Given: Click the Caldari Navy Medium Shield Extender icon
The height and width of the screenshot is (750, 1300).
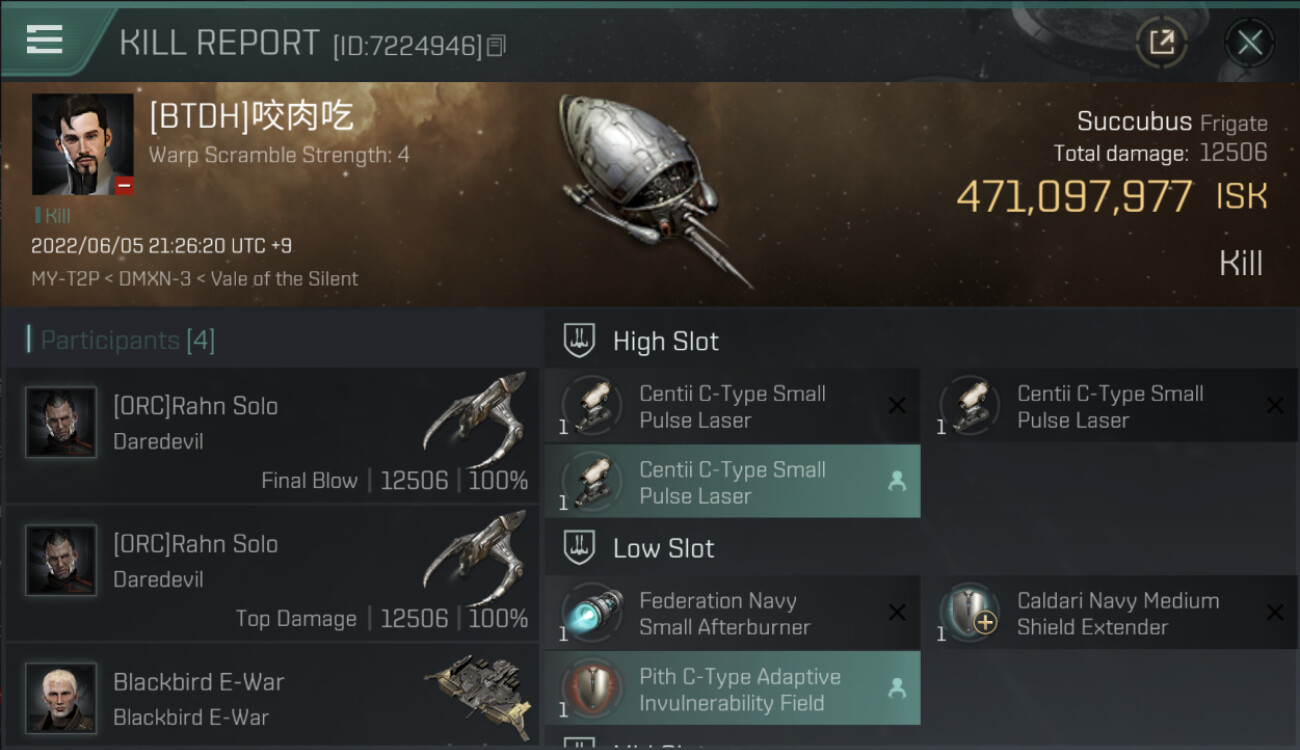Looking at the screenshot, I should (x=969, y=612).
